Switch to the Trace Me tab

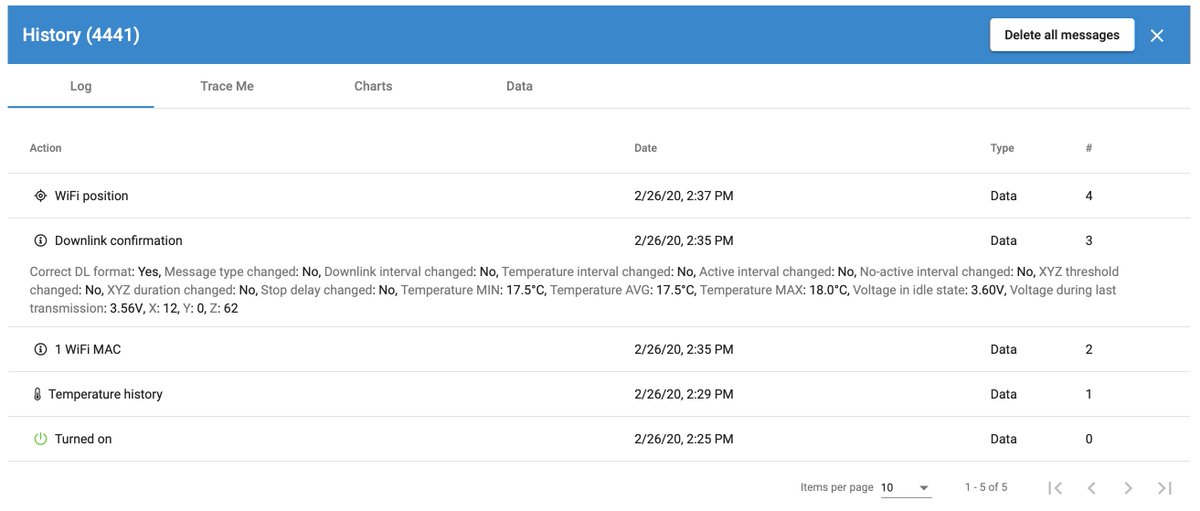pyautogui.click(x=227, y=86)
